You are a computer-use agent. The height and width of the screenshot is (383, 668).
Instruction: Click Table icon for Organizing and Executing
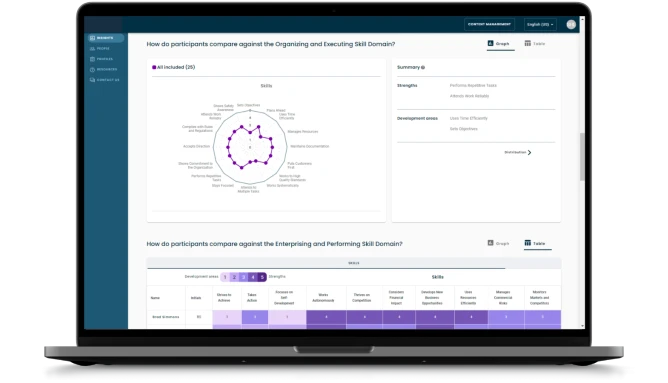point(527,43)
